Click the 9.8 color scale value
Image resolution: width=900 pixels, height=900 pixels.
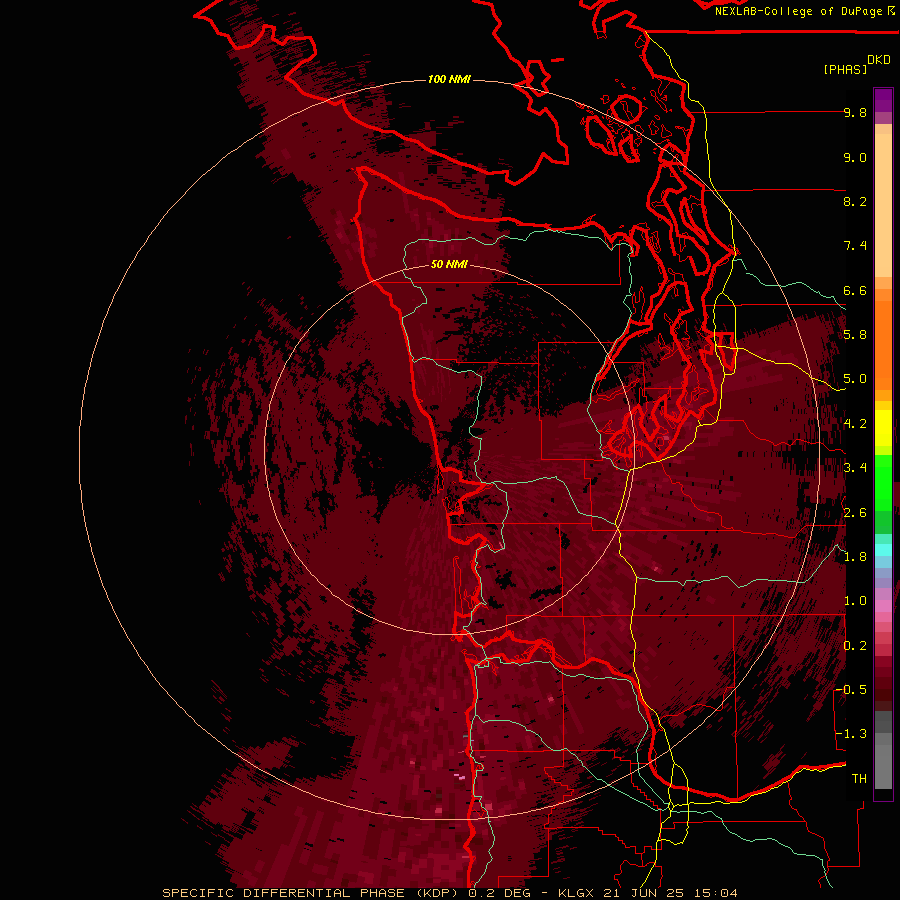(855, 112)
